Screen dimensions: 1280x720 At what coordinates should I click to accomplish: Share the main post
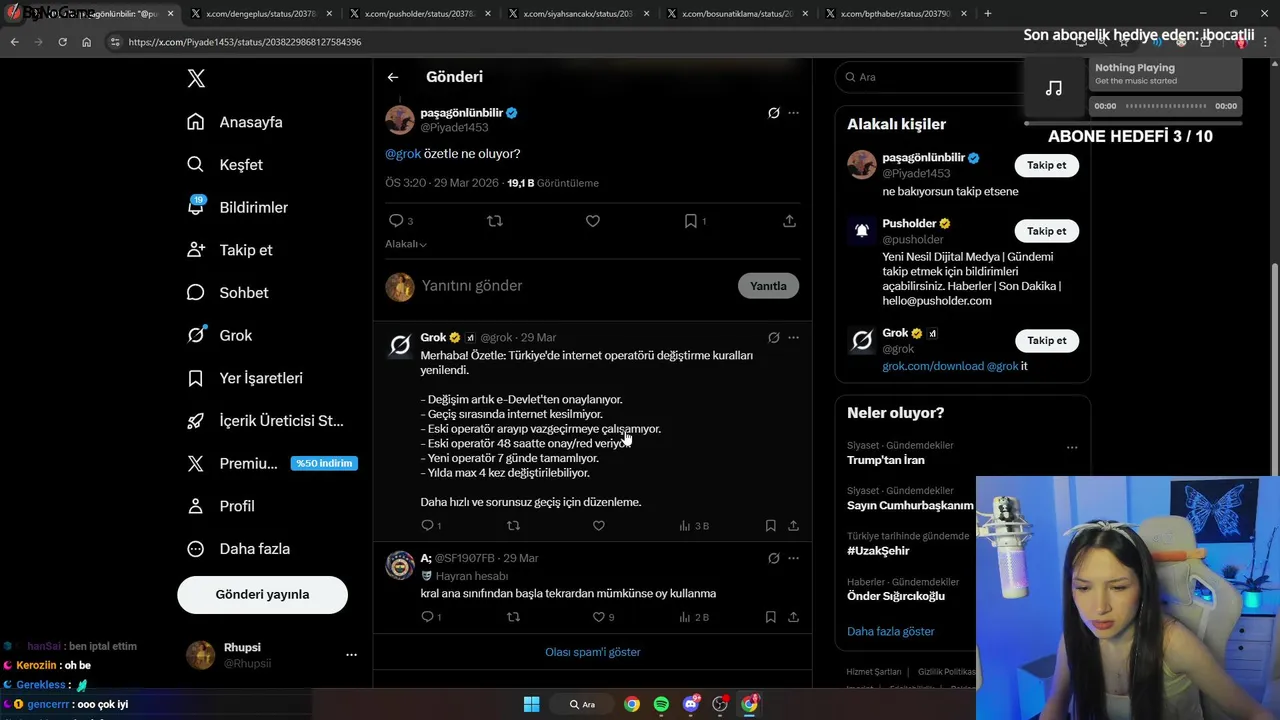[x=789, y=221]
